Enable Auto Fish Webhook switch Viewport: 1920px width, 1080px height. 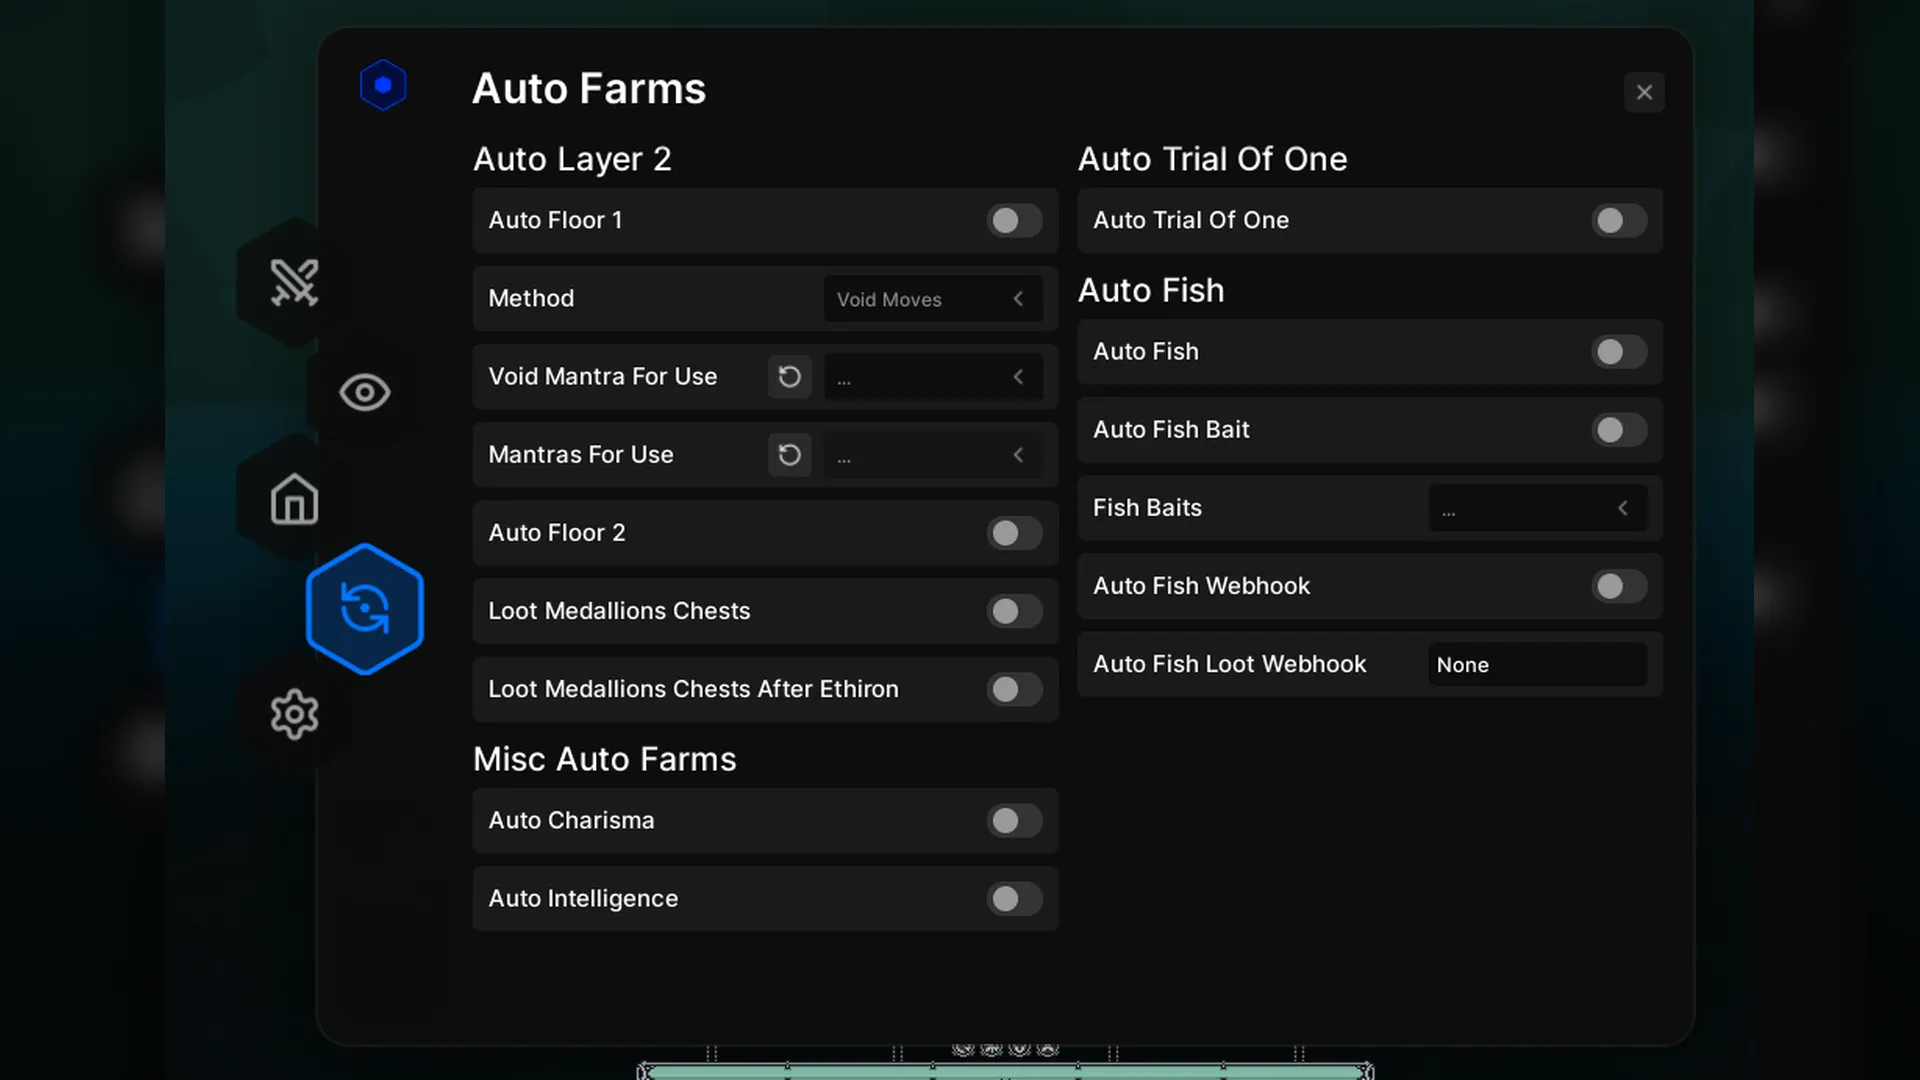click(x=1618, y=587)
